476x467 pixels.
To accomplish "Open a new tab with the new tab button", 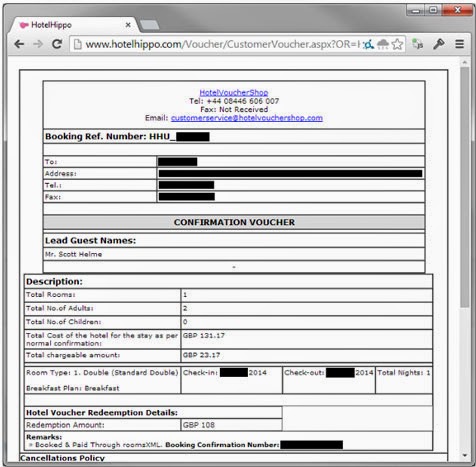I will (x=149, y=25).
